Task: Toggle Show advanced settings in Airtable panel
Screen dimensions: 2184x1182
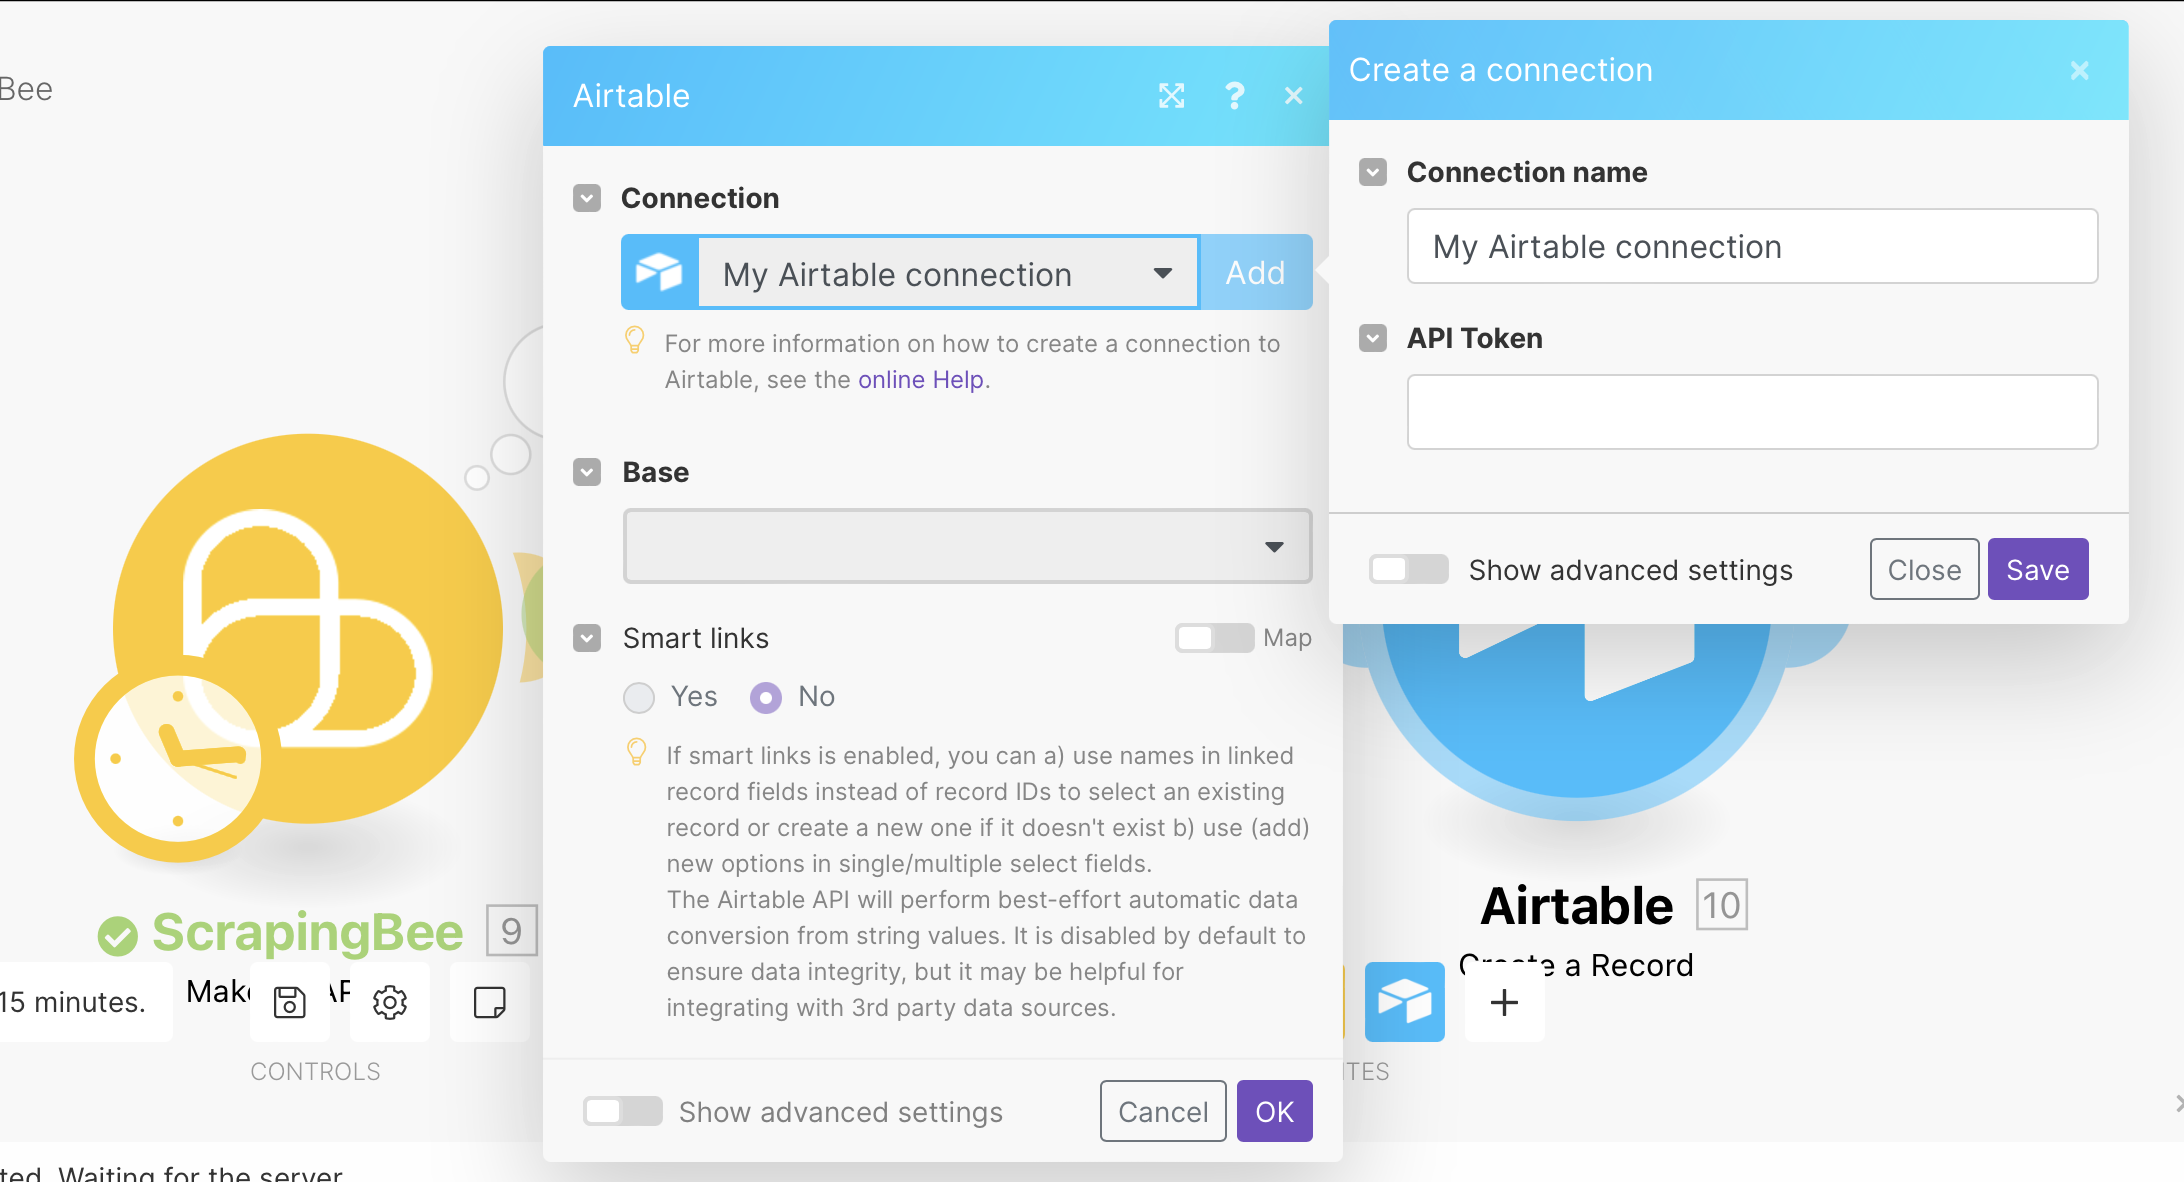Action: coord(622,1112)
